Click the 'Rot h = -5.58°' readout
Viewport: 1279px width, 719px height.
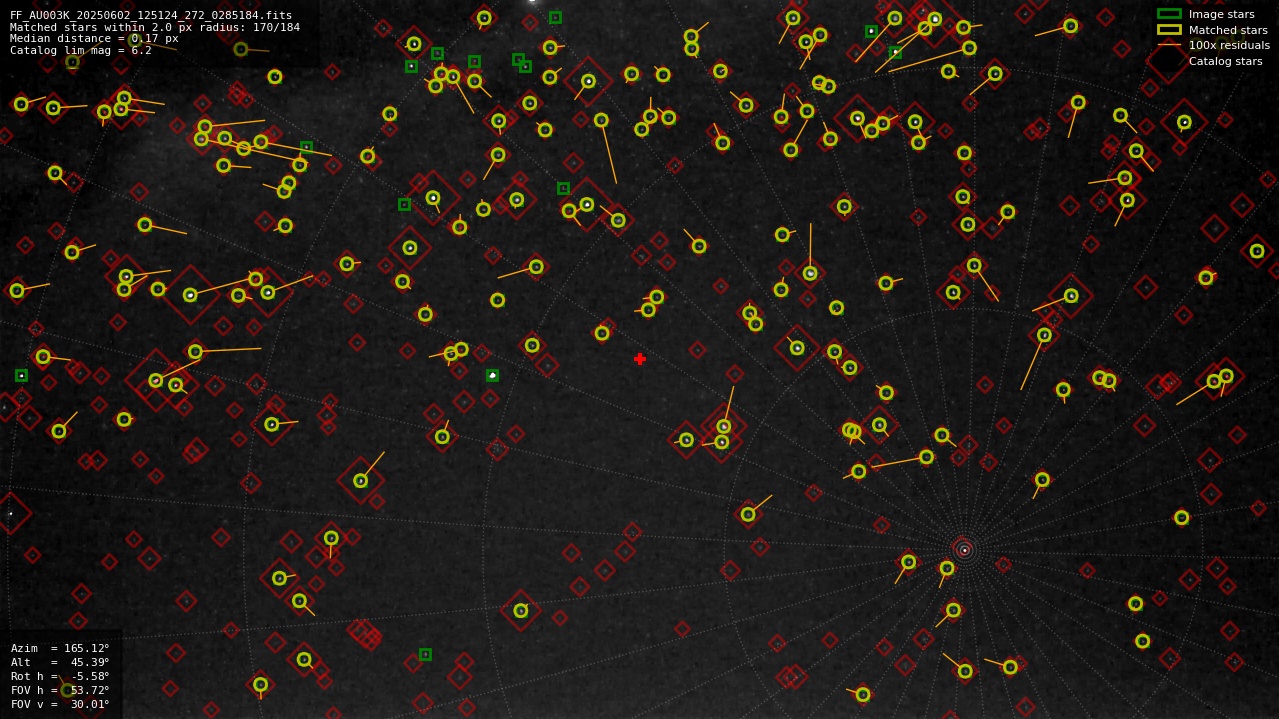click(60, 676)
